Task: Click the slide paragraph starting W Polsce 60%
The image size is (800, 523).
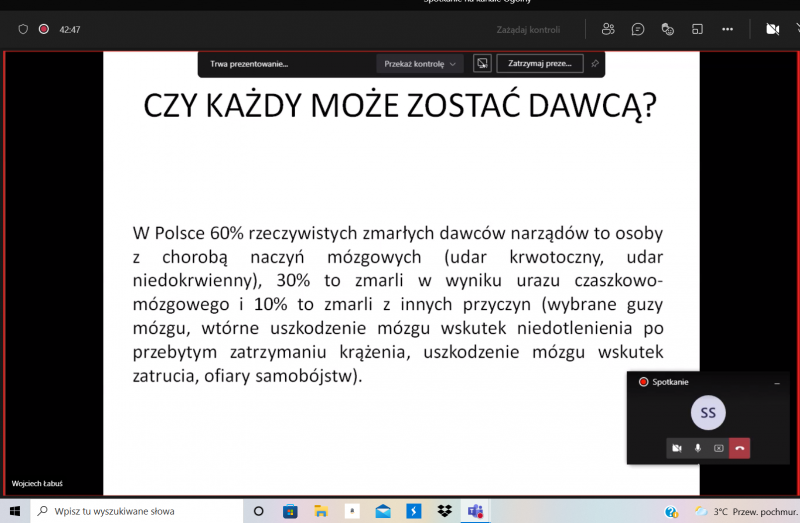Action: [398, 304]
